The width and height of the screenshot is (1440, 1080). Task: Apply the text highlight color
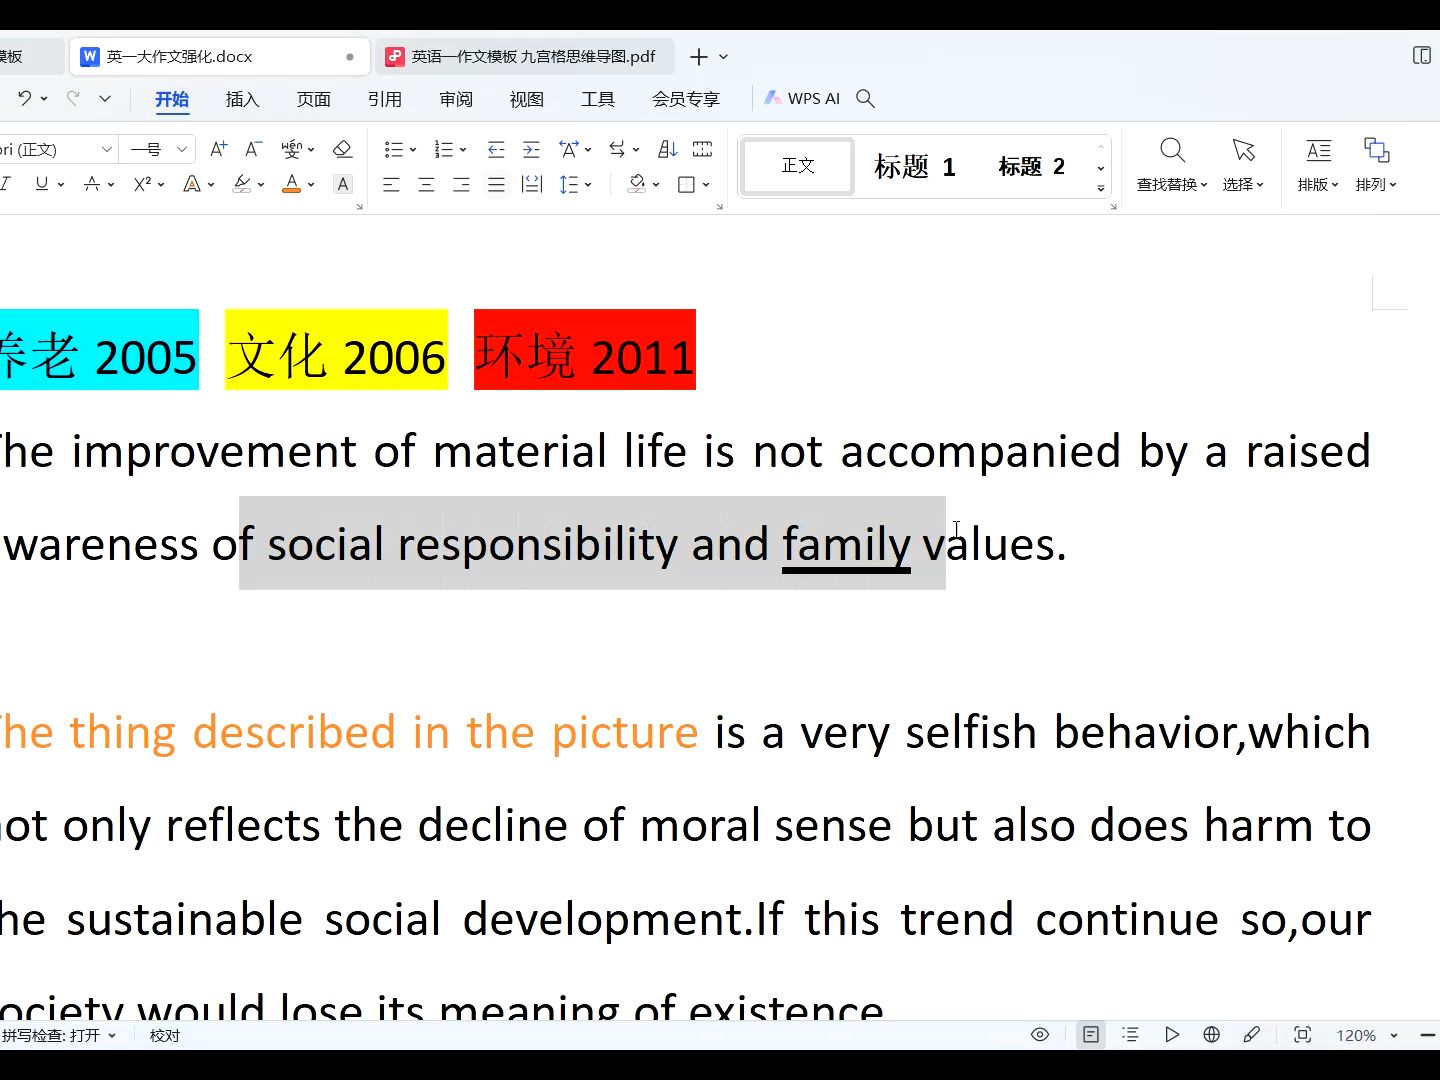242,184
